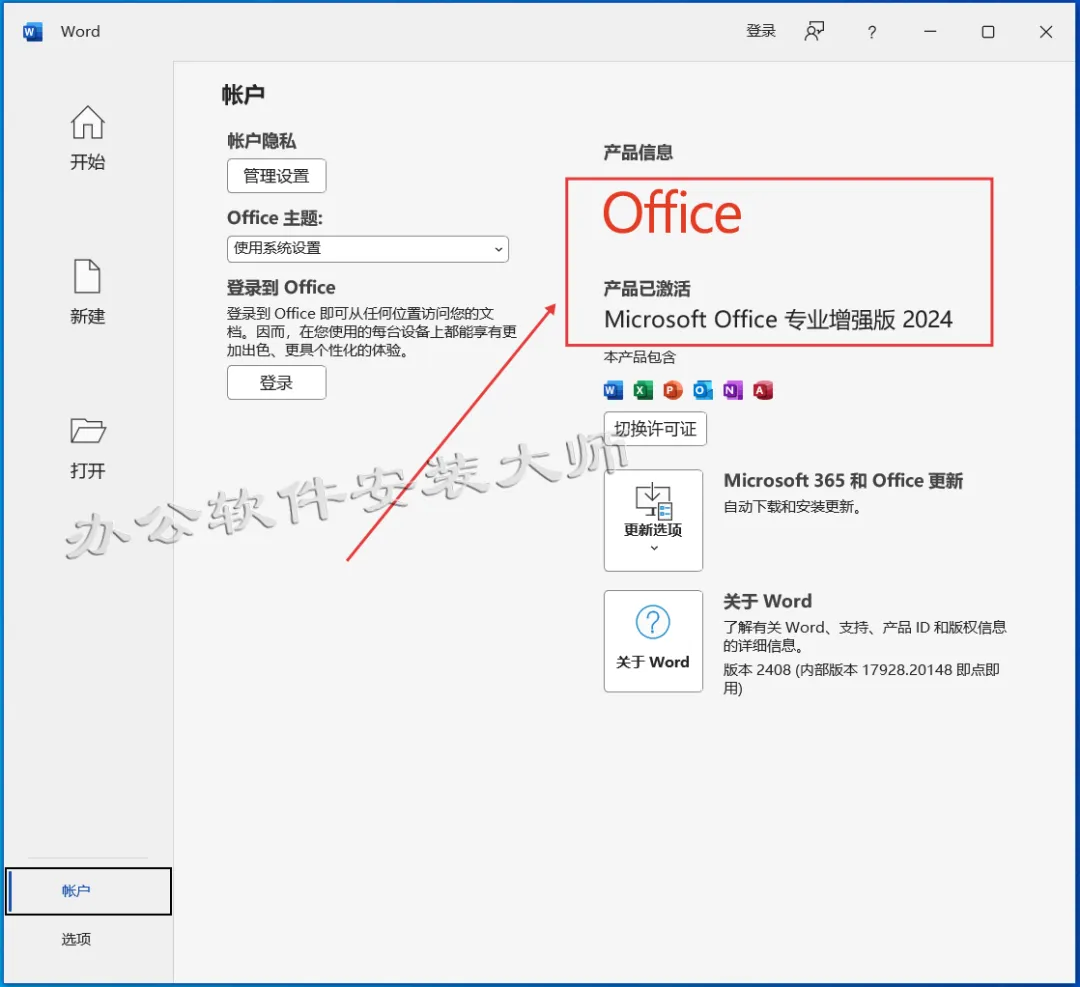
Task: Click the PowerPoint product icon
Action: (x=672, y=391)
